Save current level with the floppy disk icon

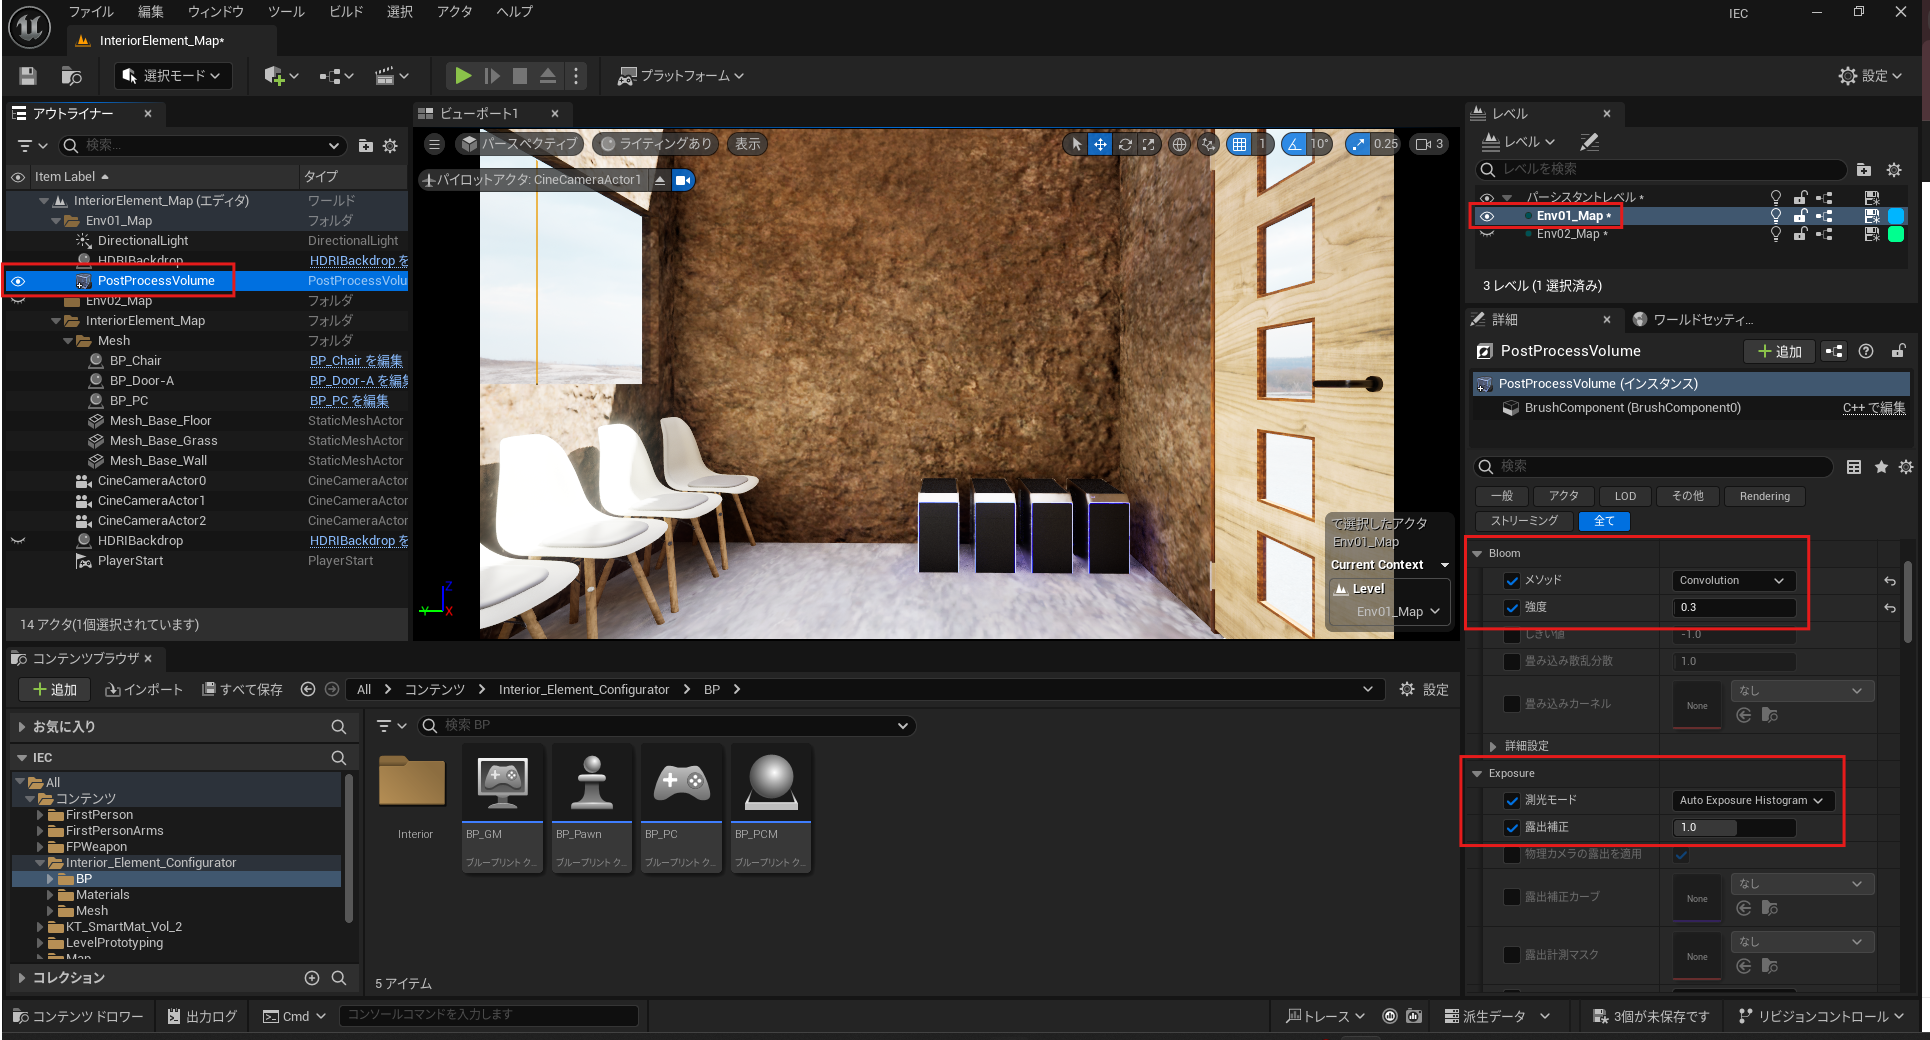coord(28,76)
